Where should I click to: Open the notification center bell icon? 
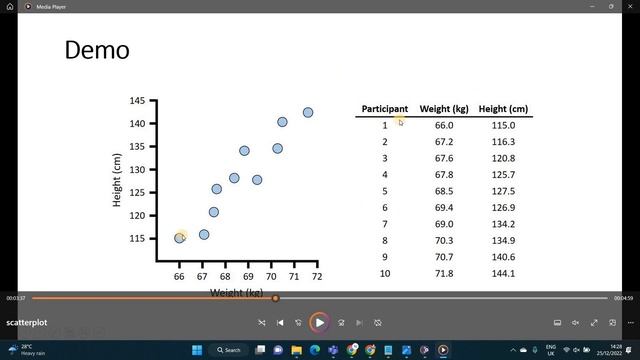tap(629, 350)
